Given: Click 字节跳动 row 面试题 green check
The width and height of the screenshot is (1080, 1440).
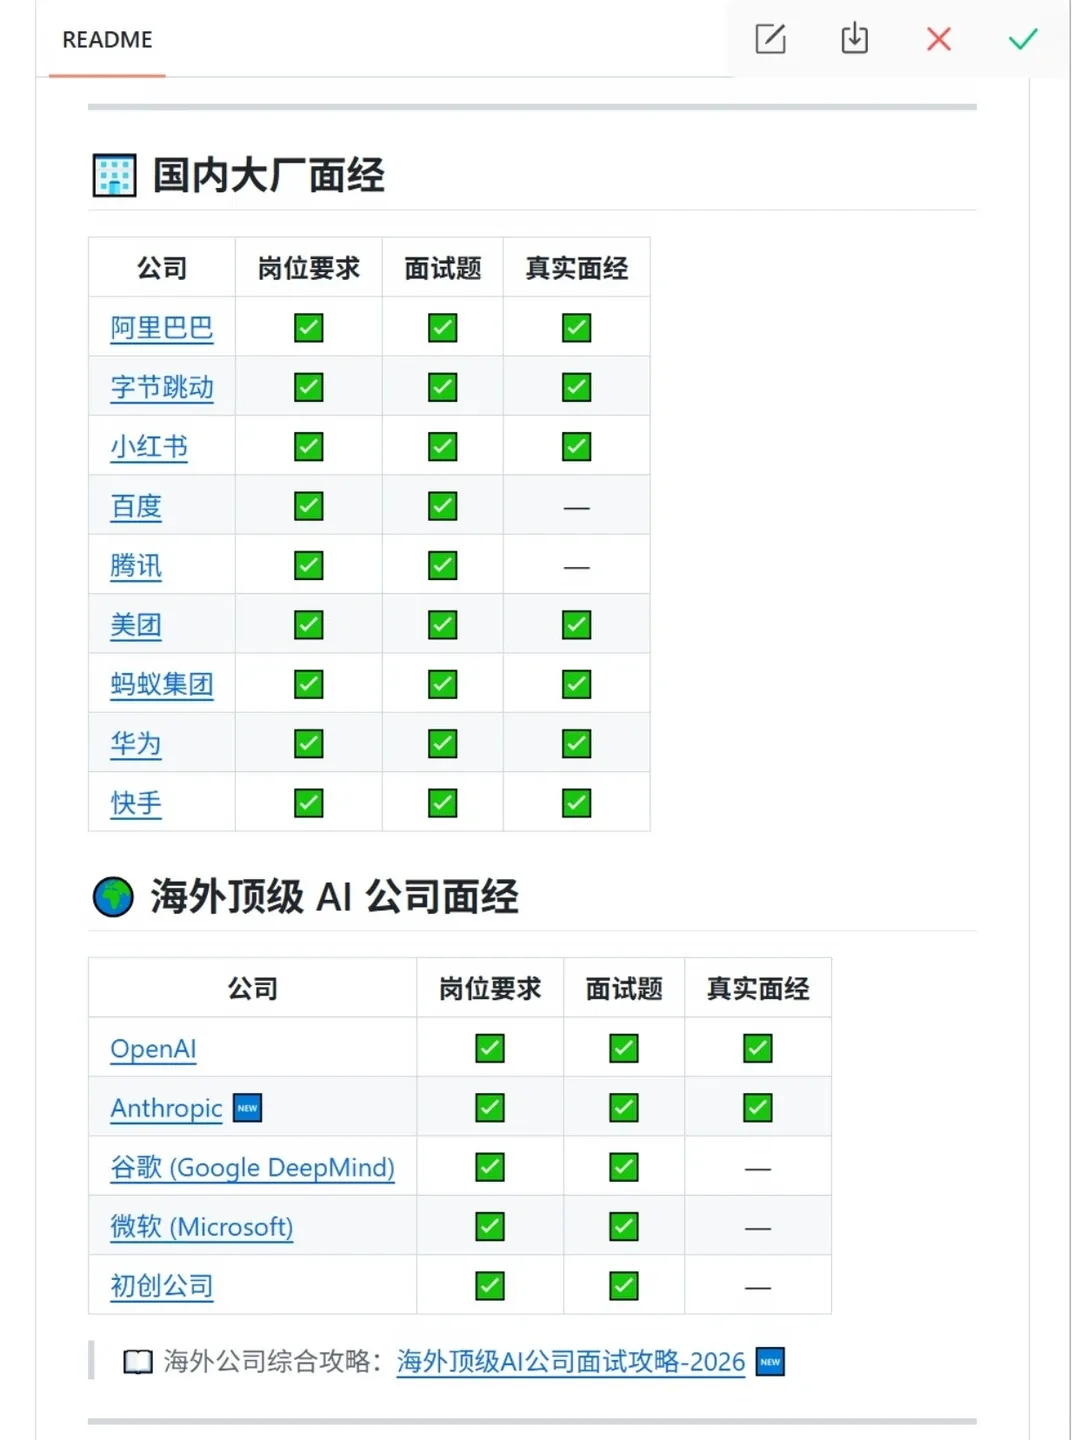Looking at the screenshot, I should (443, 387).
